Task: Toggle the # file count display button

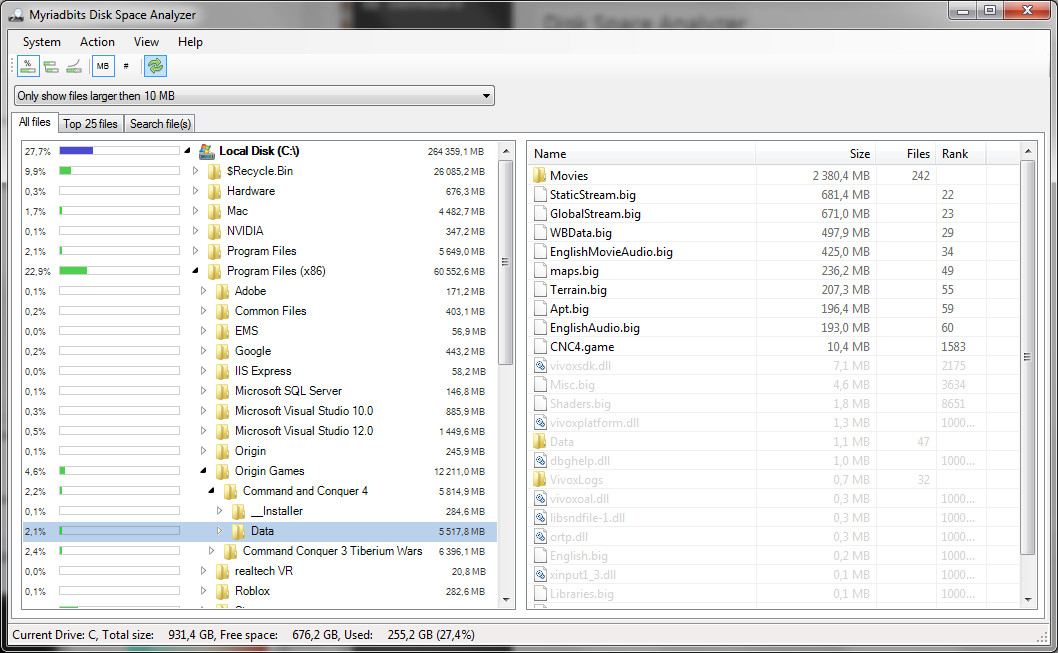Action: tap(126, 66)
